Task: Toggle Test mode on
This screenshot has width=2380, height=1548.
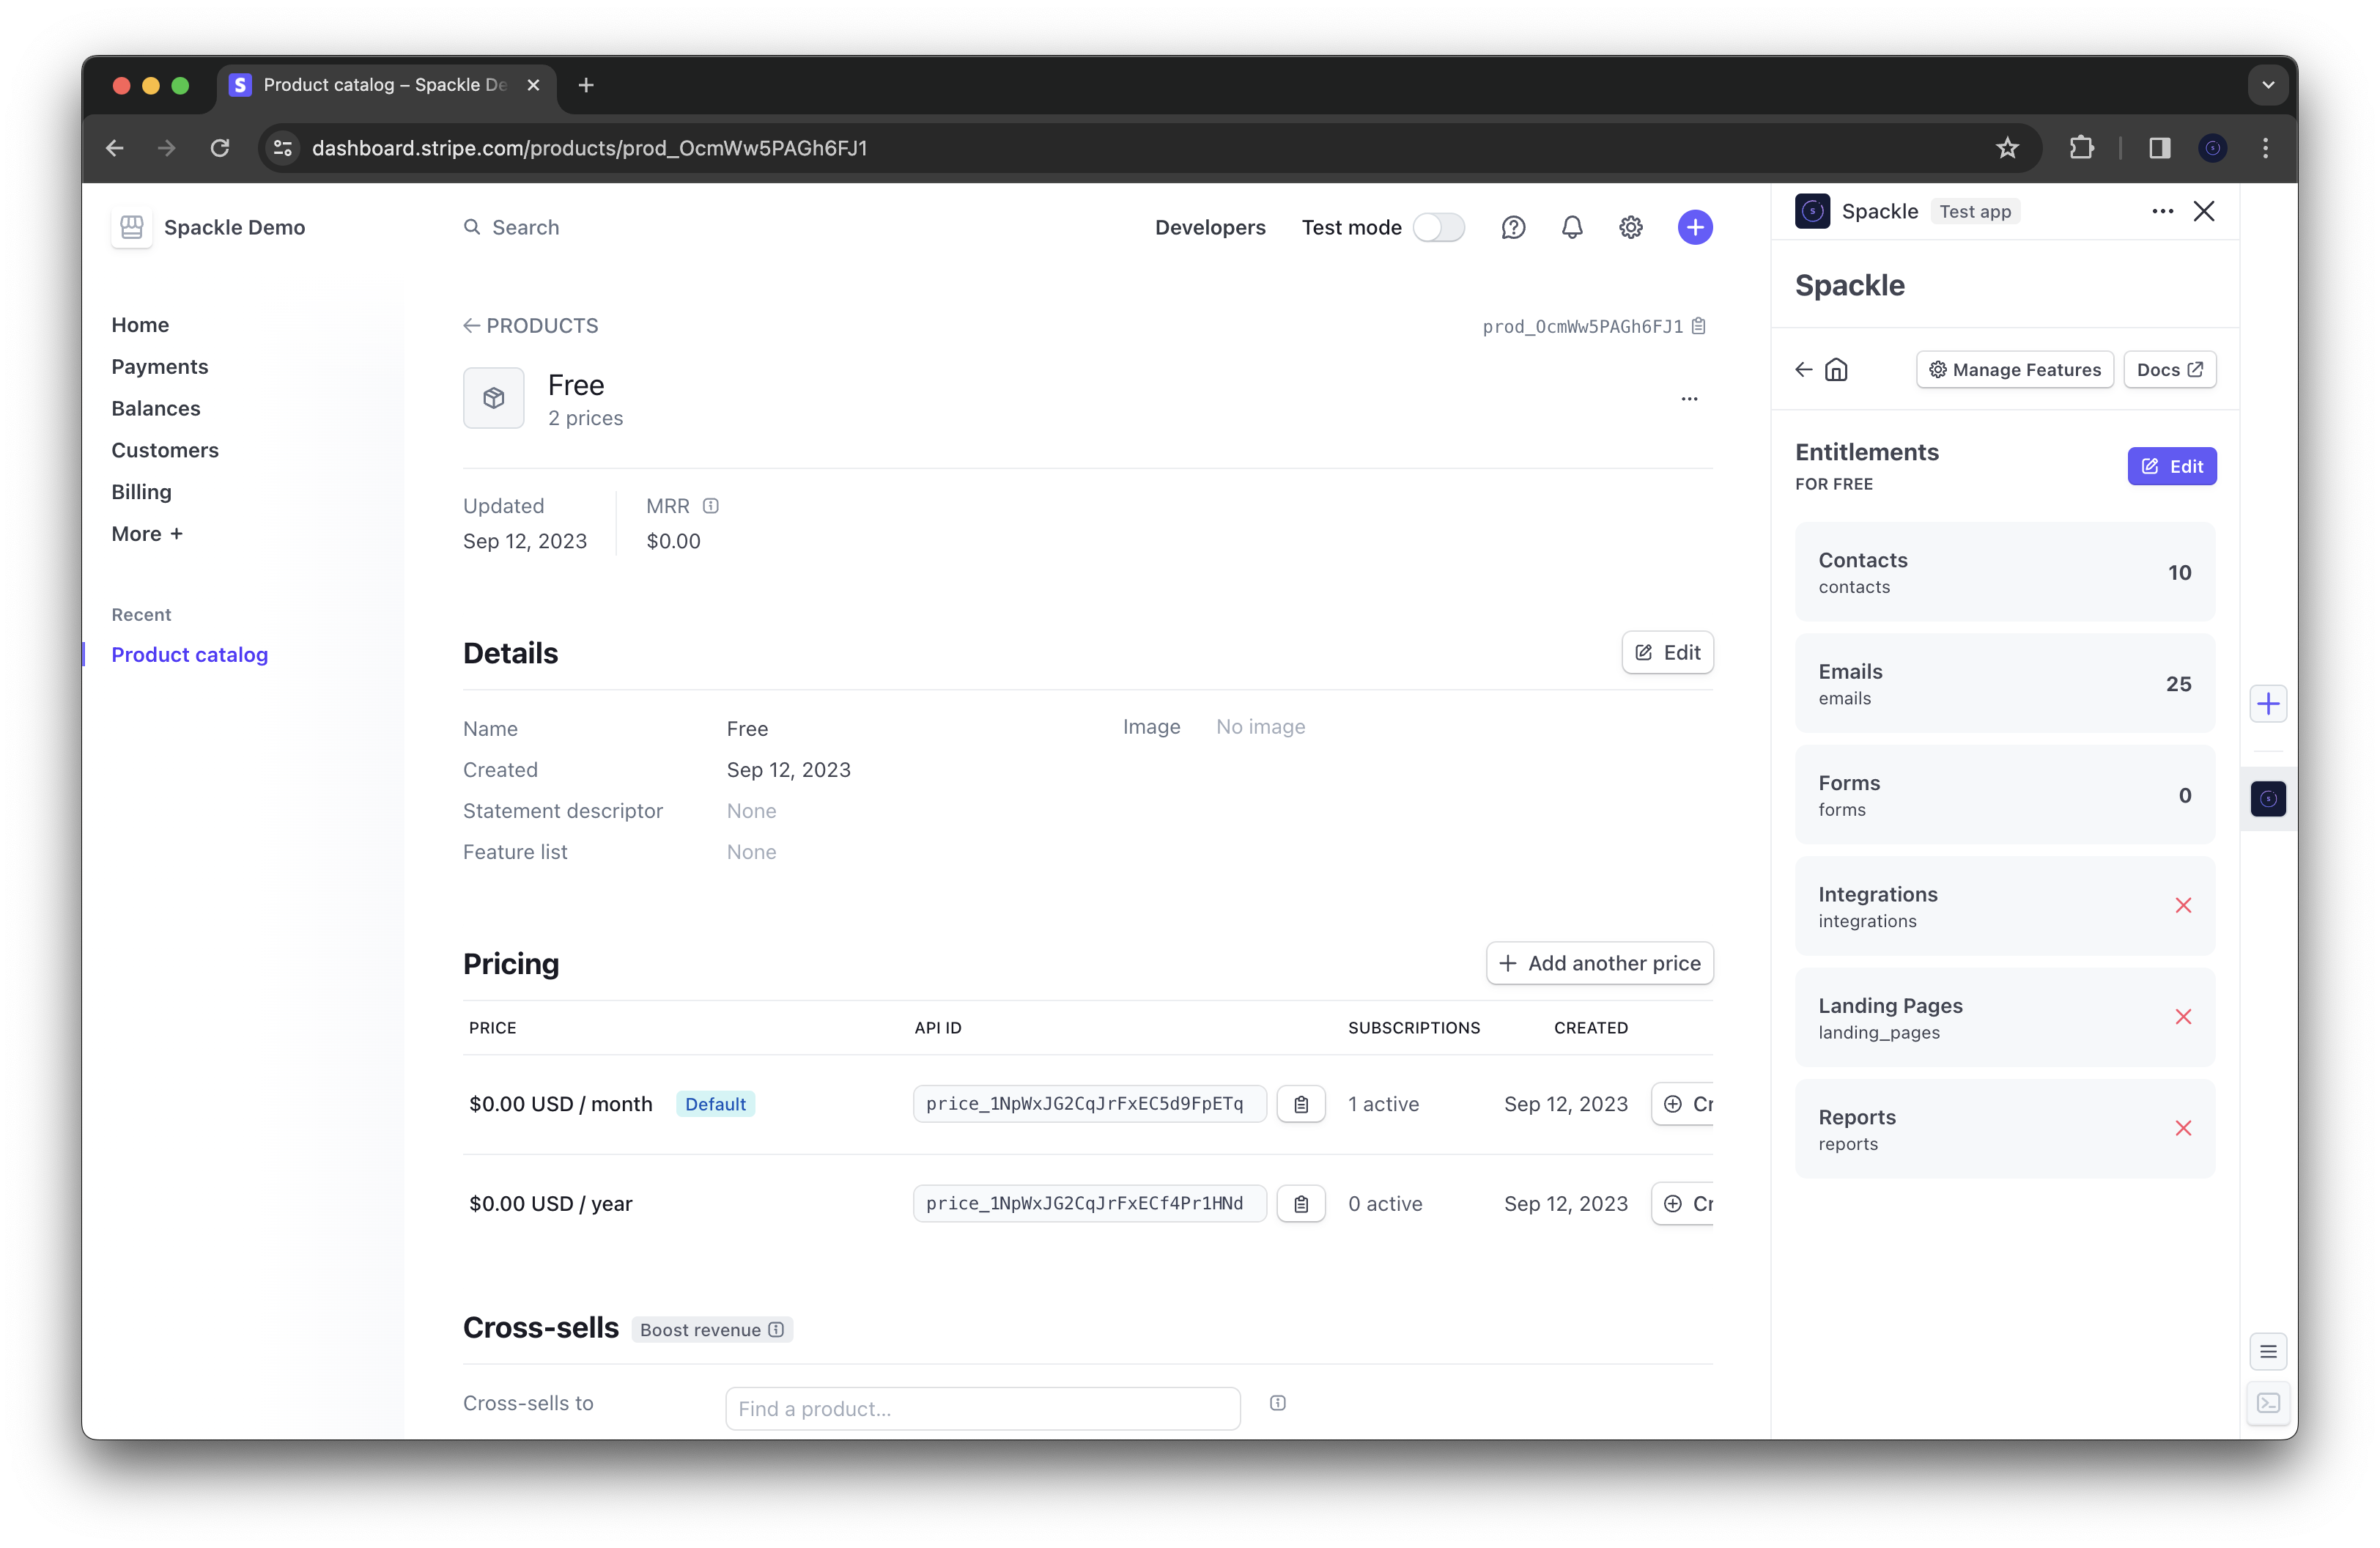Action: click(x=1440, y=227)
